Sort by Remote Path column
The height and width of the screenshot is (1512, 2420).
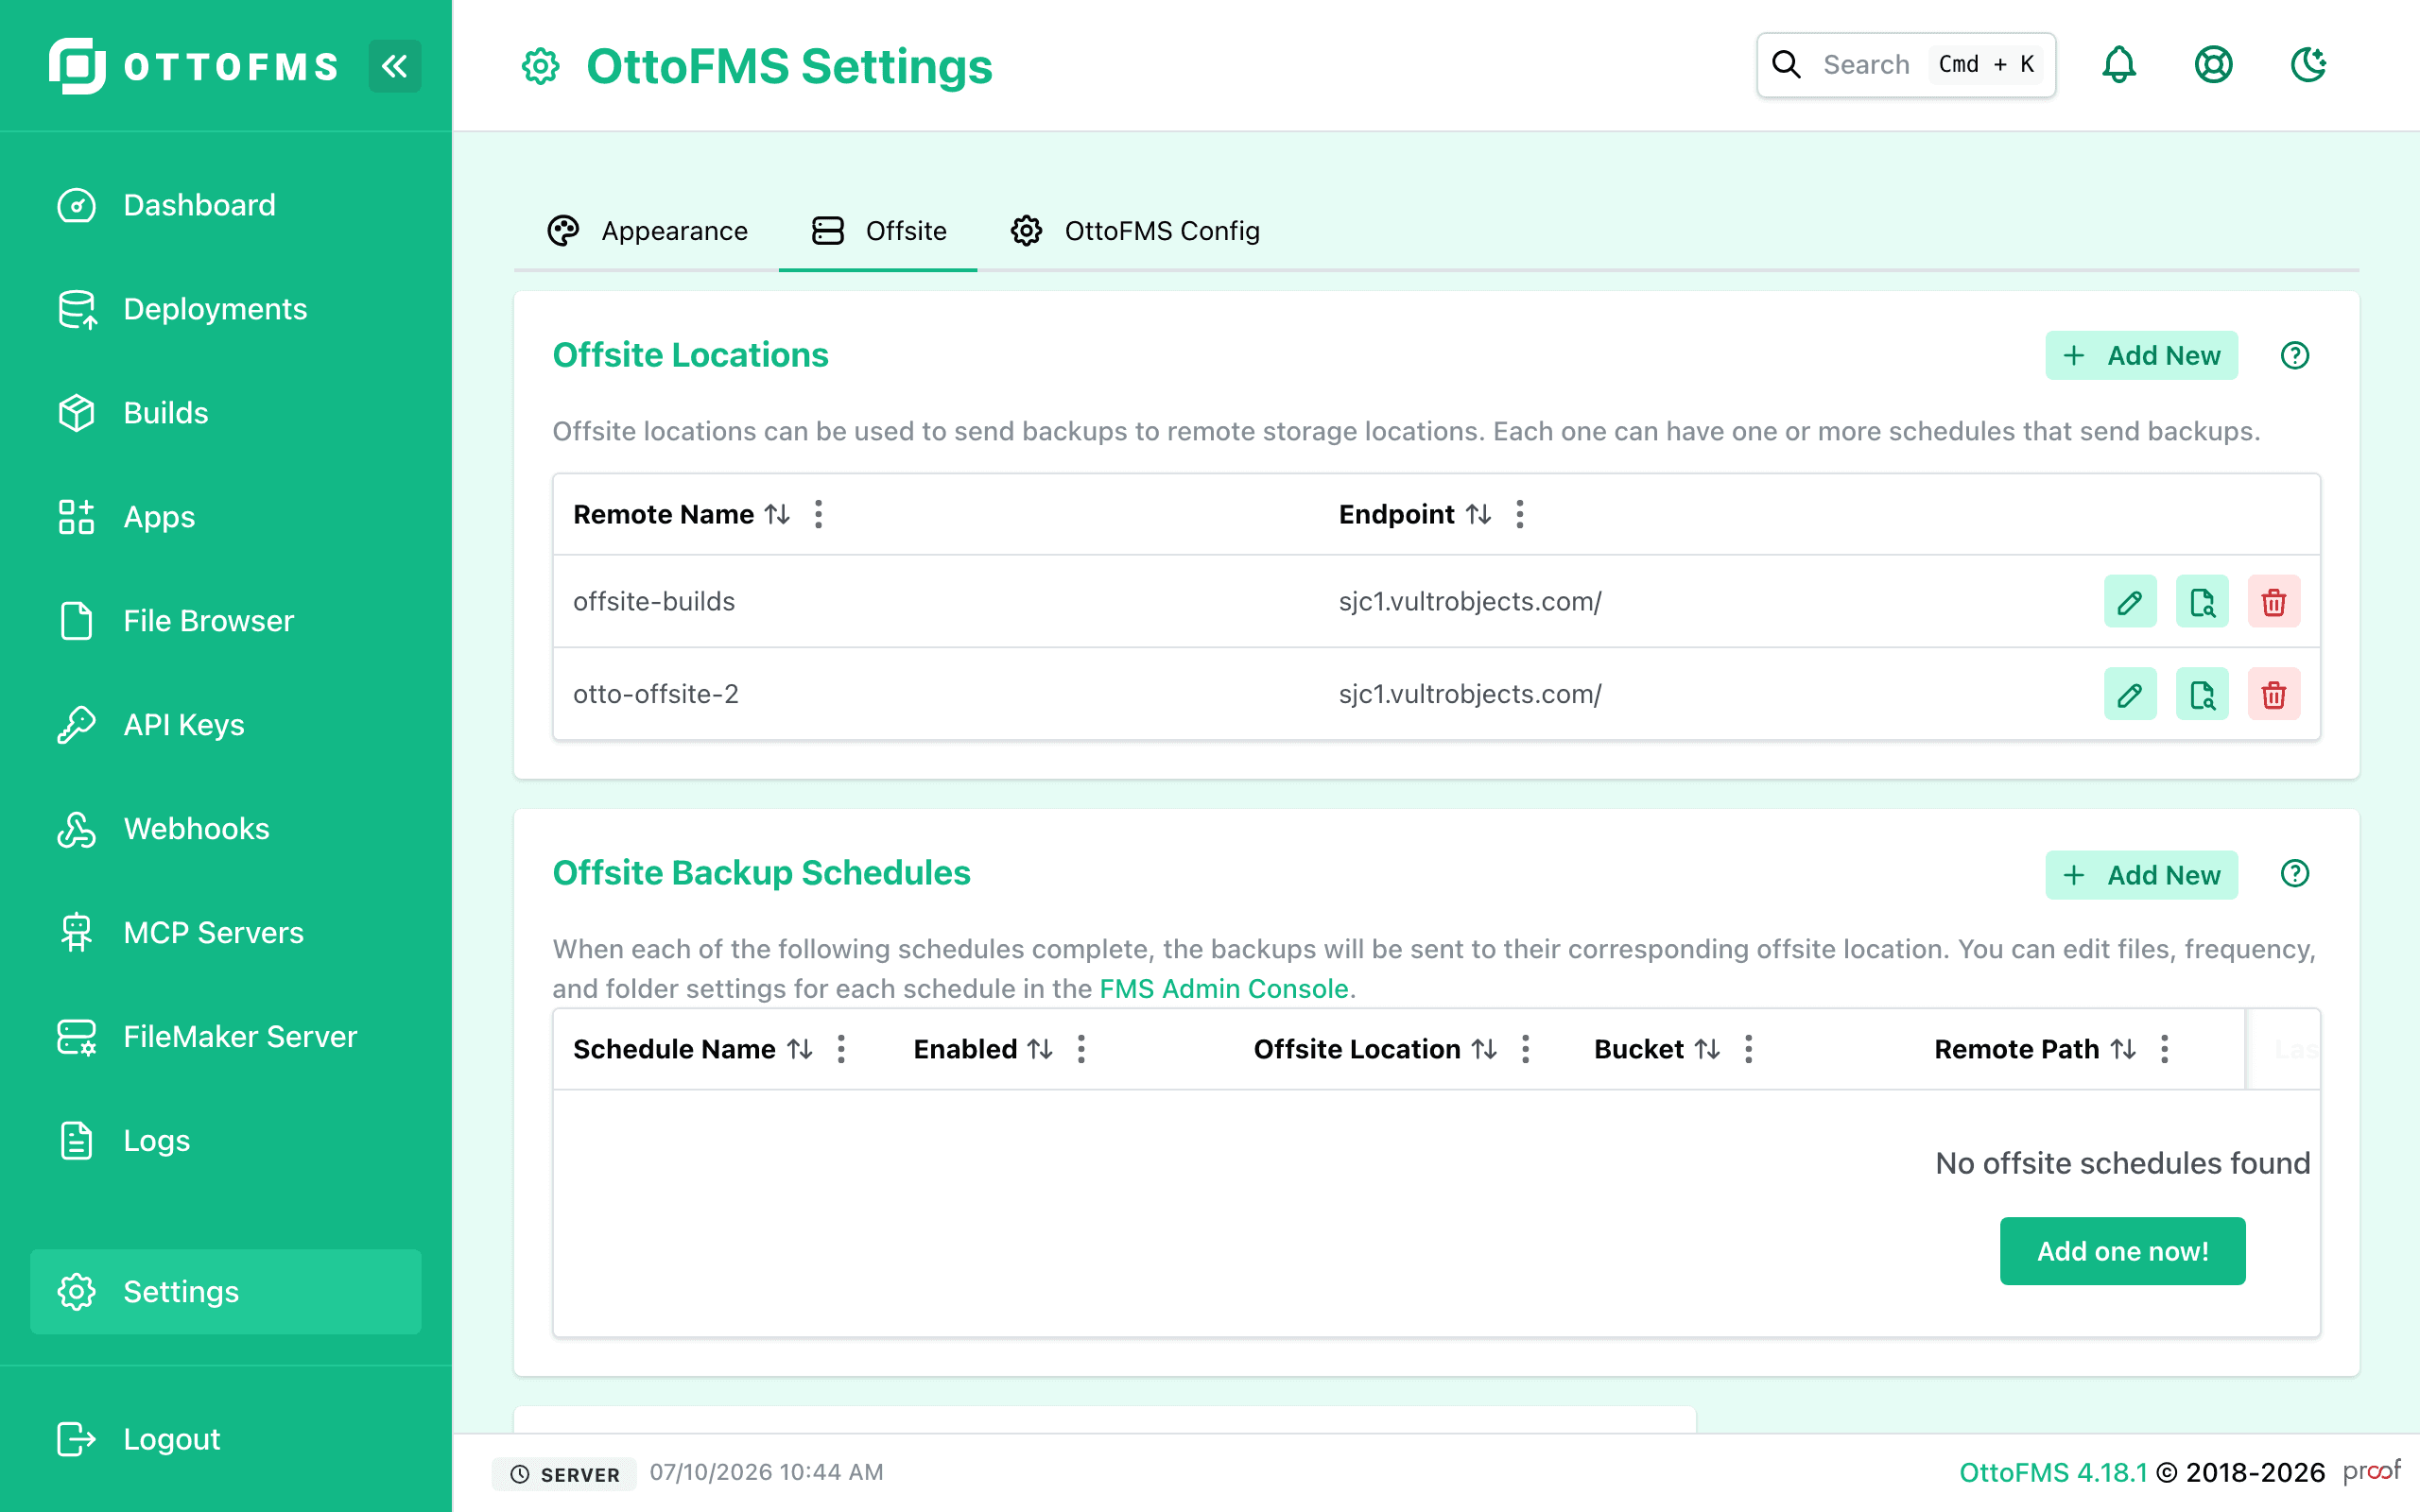[x=2123, y=1049]
